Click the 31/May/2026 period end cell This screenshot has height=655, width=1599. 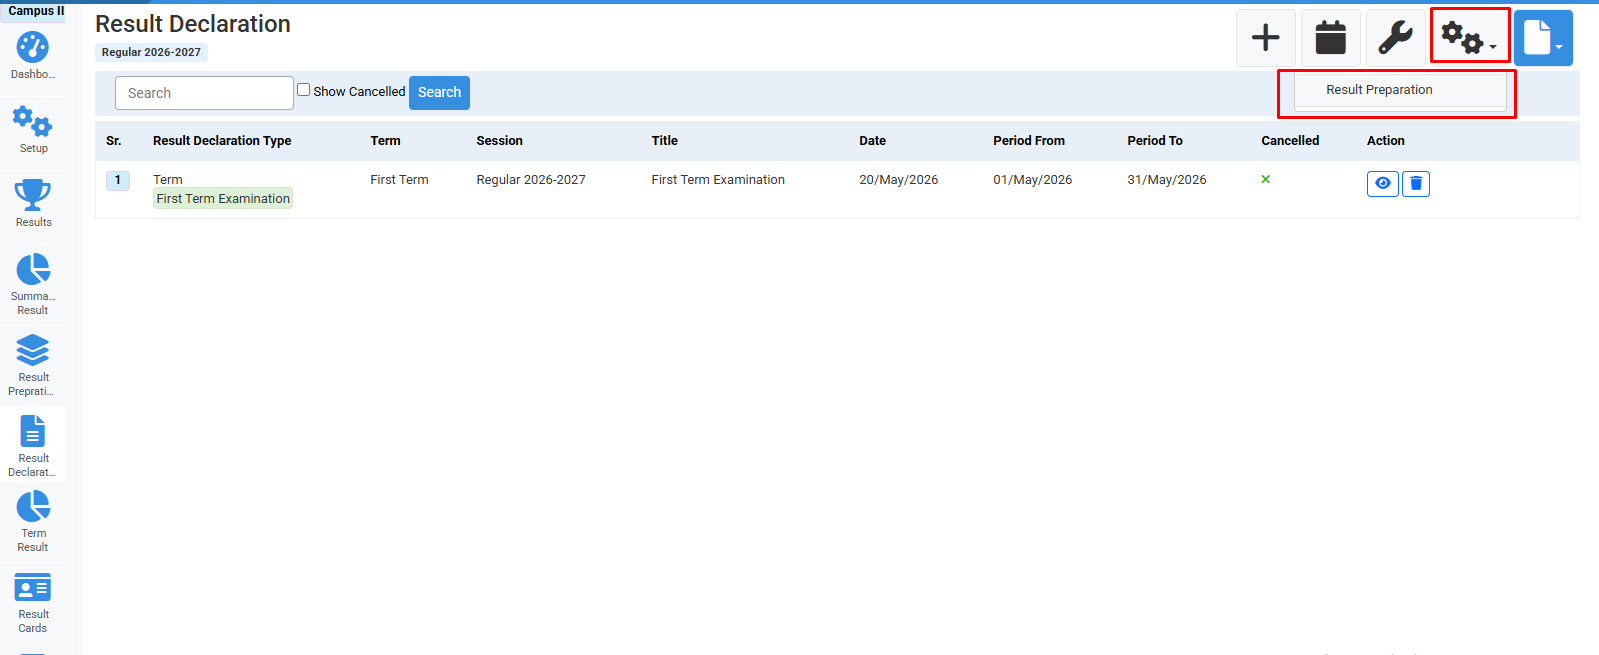(1167, 180)
